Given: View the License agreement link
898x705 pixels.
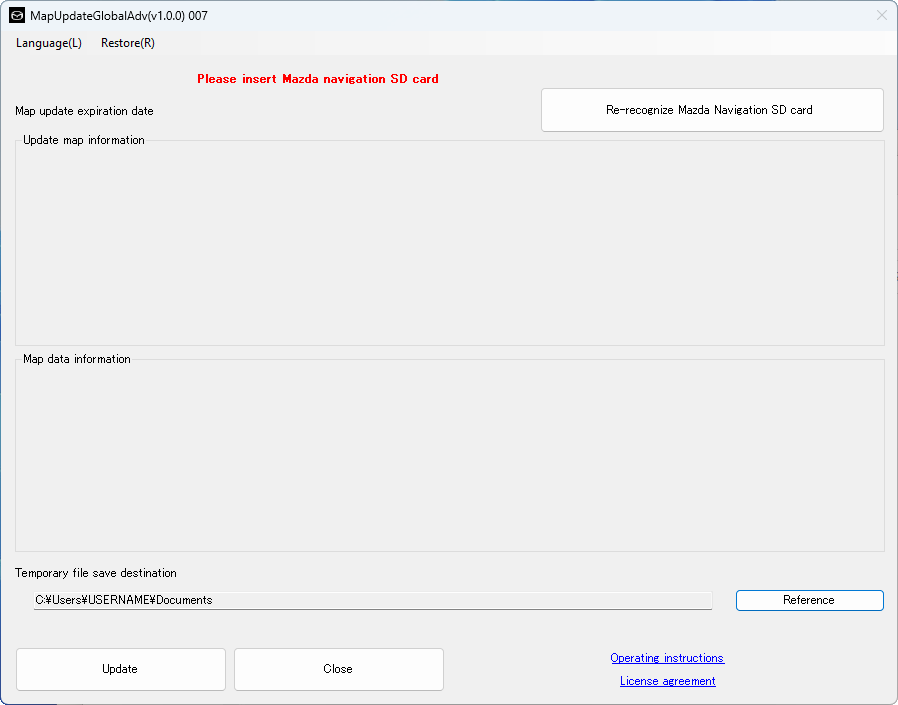Looking at the screenshot, I should point(667,681).
